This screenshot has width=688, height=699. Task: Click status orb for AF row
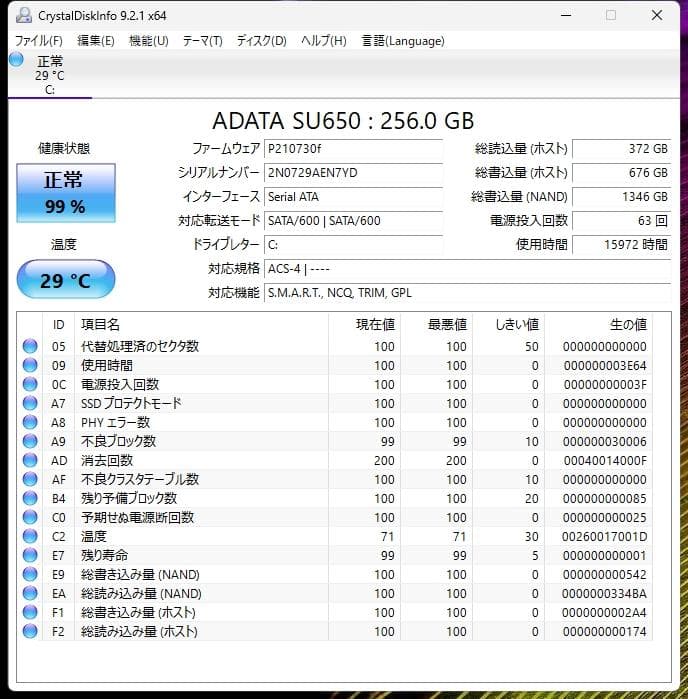[x=30, y=479]
